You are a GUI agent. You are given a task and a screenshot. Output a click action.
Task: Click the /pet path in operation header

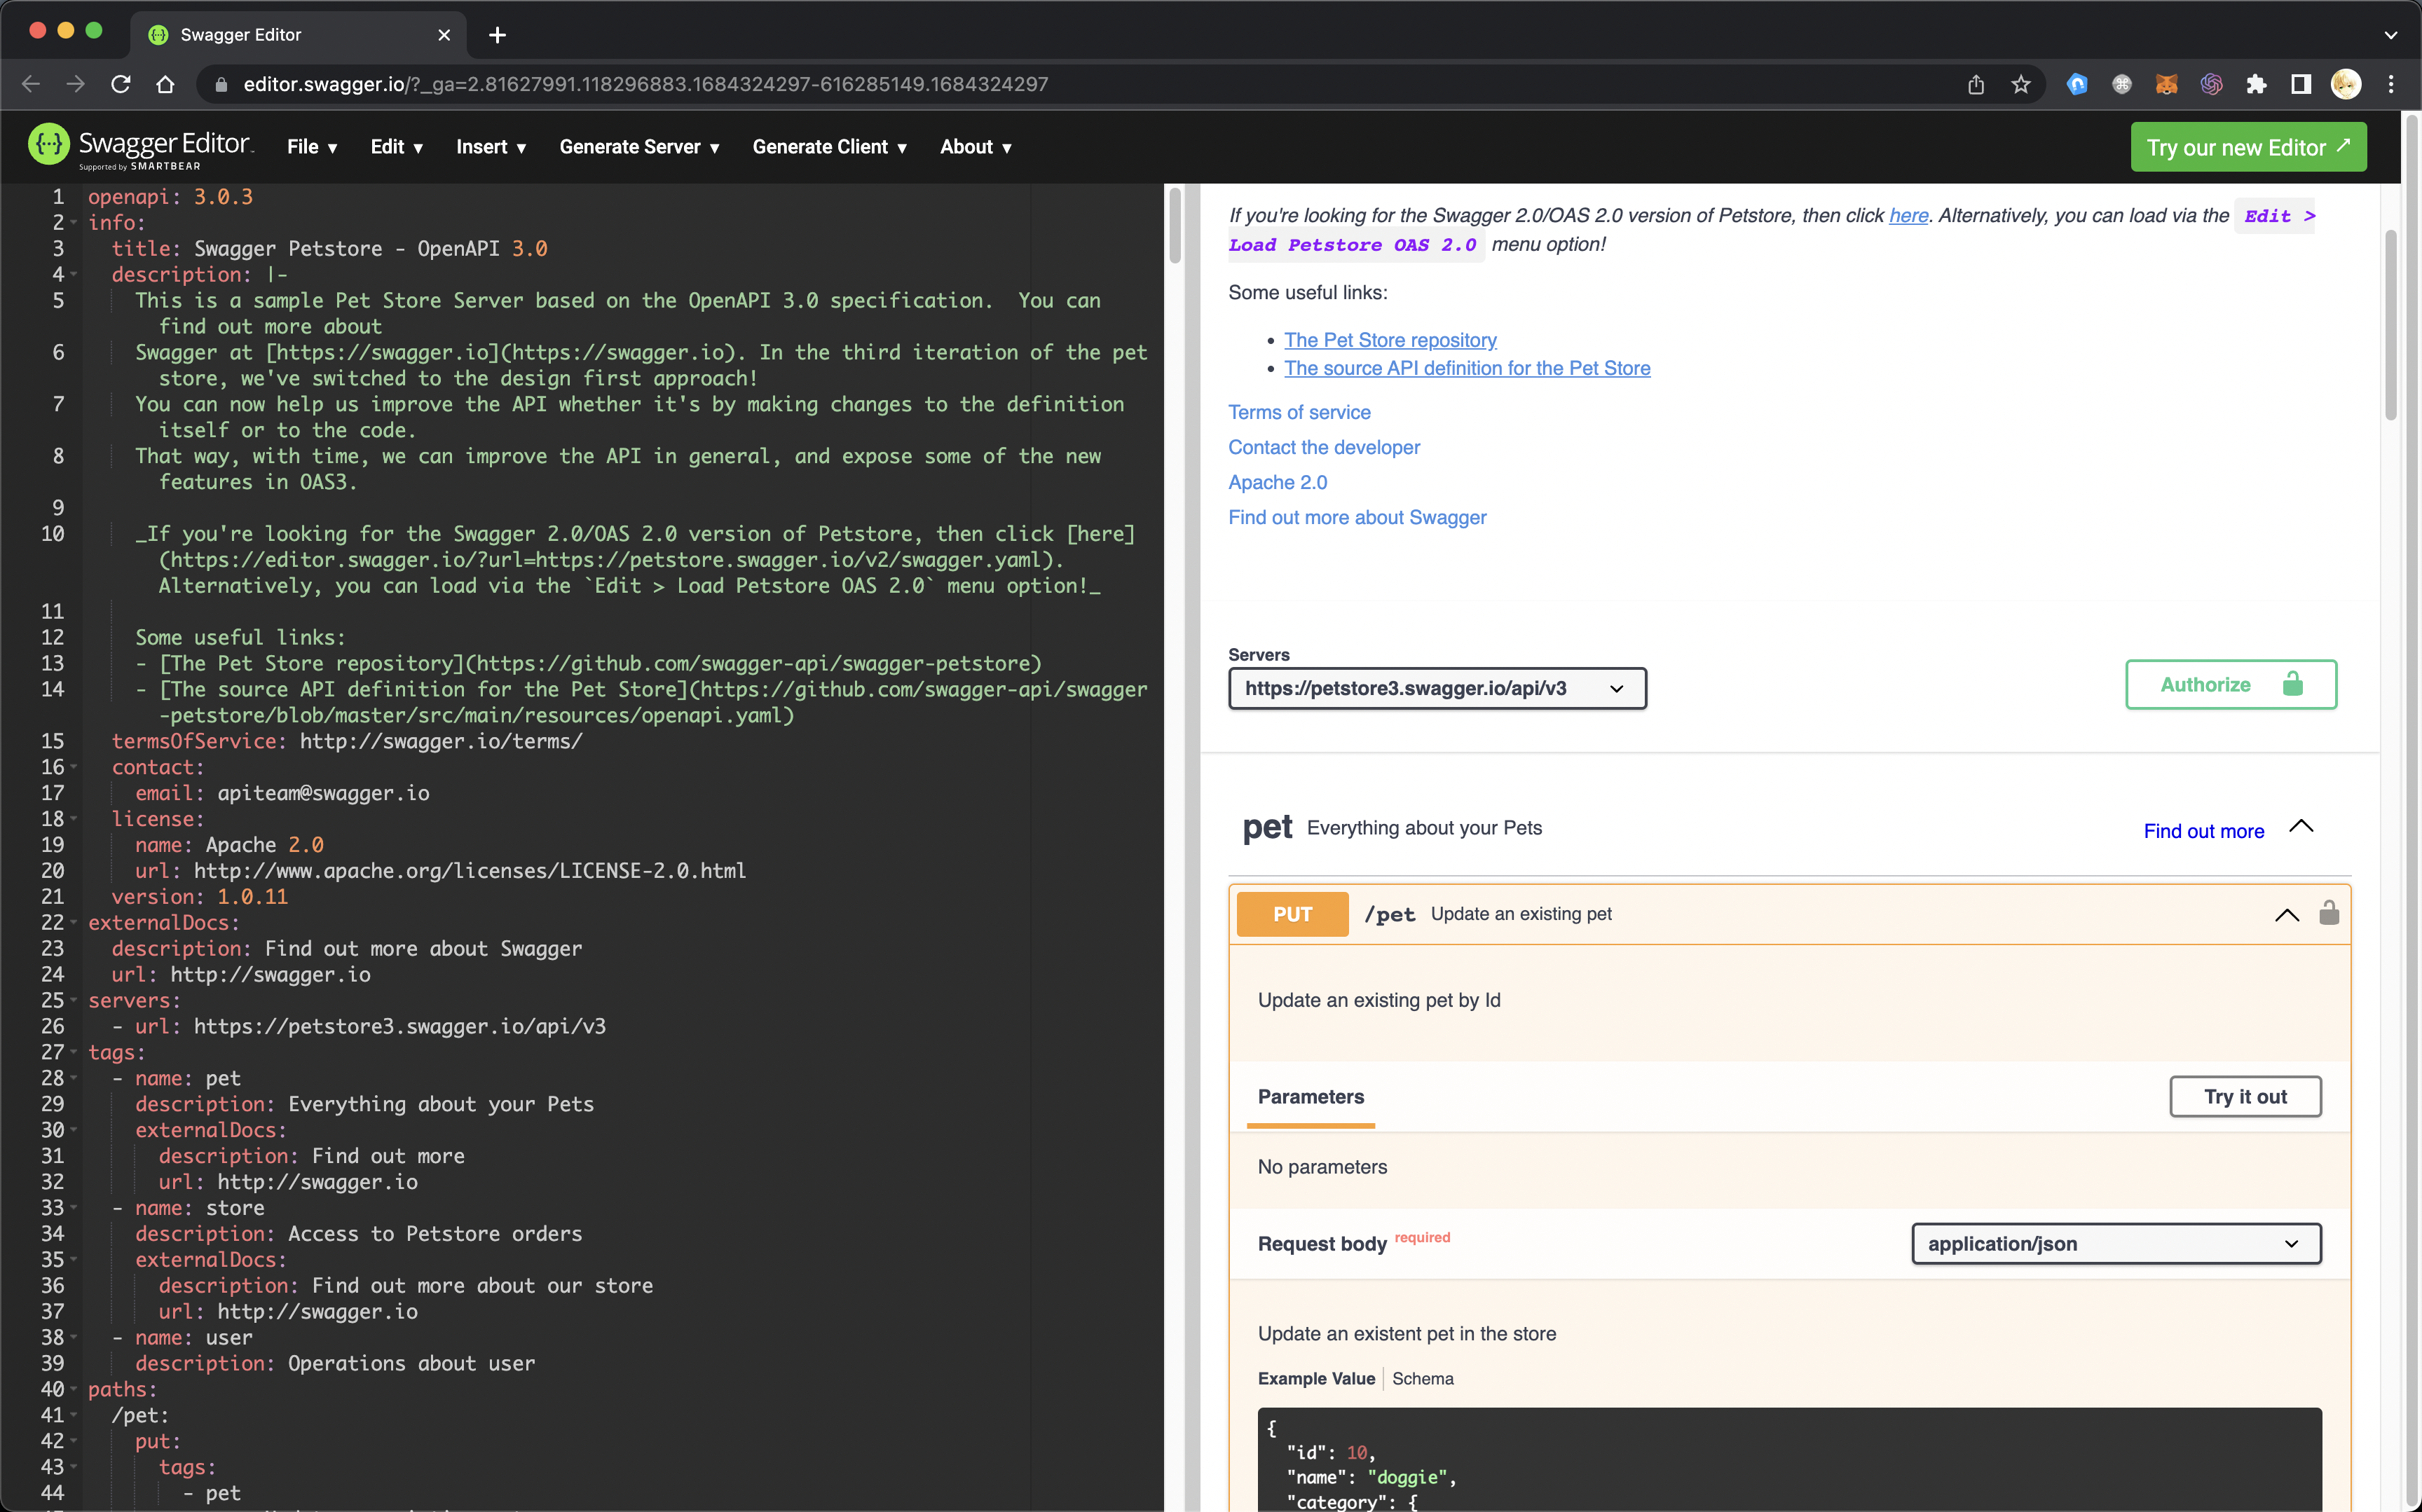coord(1389,914)
